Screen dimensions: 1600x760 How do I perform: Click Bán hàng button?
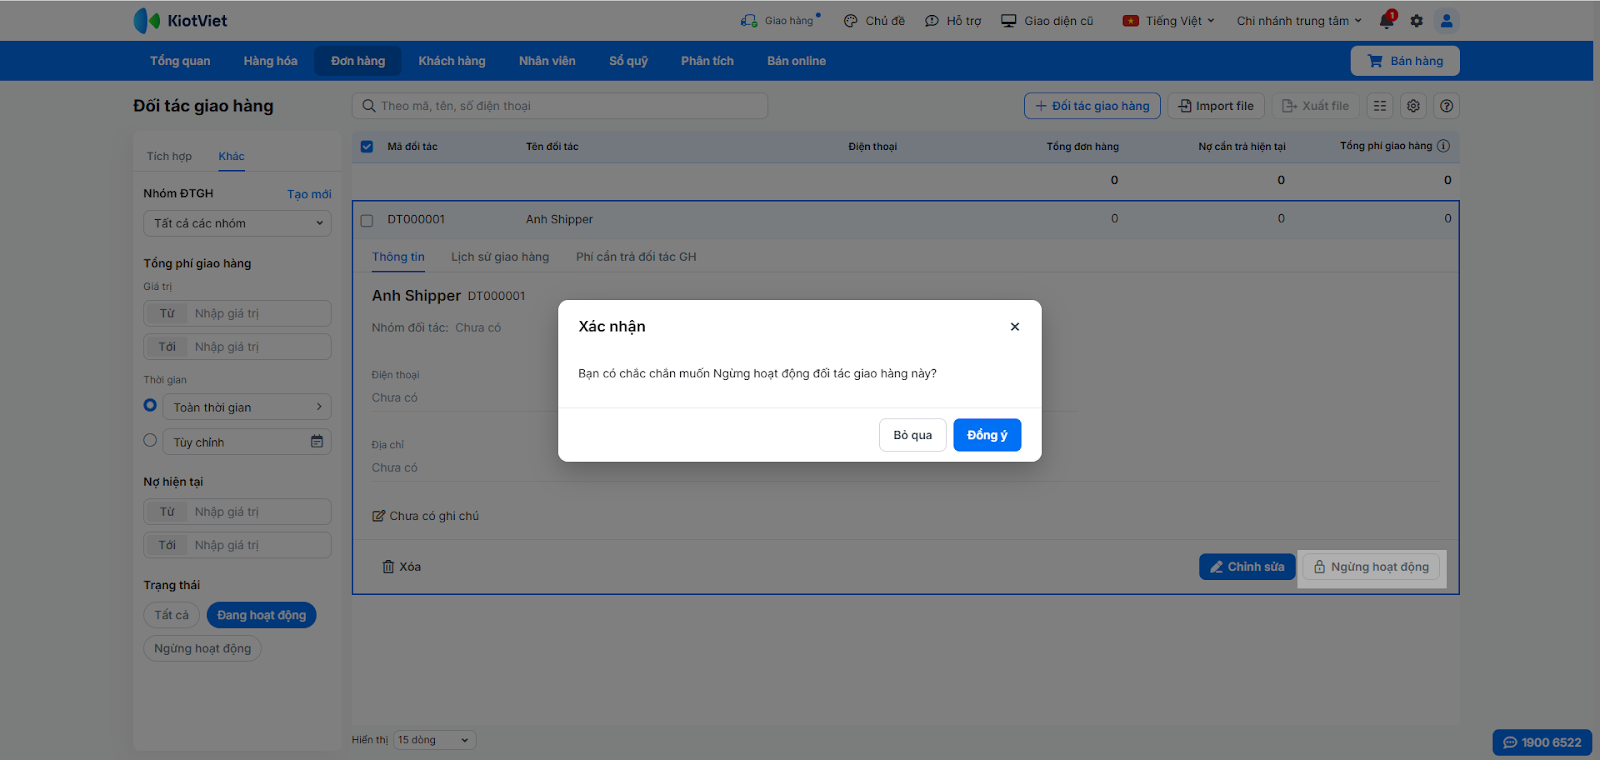click(x=1405, y=61)
